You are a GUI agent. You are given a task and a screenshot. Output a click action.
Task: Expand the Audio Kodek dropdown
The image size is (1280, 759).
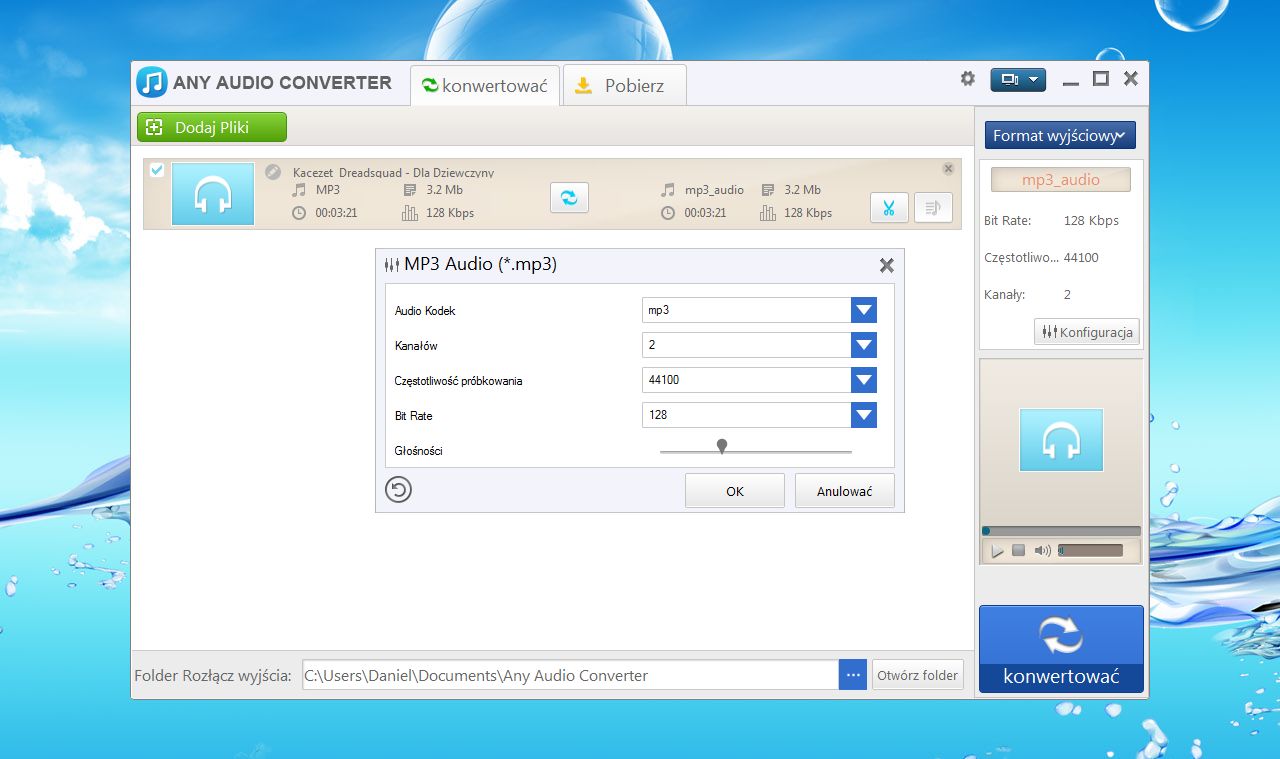click(x=864, y=310)
